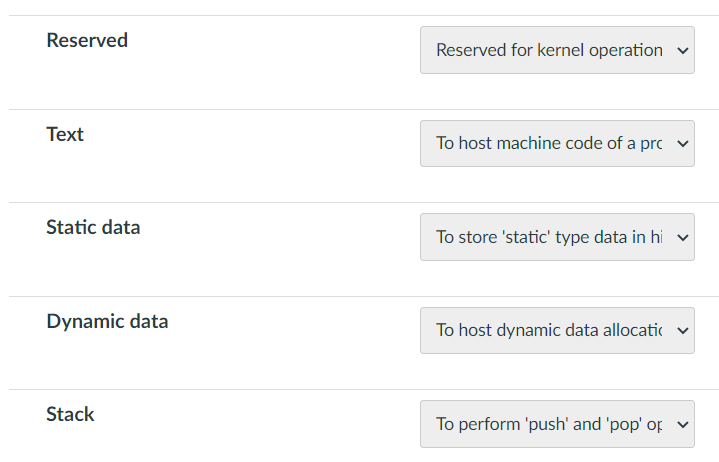
Task: Click the 'To host machine code' selected text
Action: (x=549, y=143)
